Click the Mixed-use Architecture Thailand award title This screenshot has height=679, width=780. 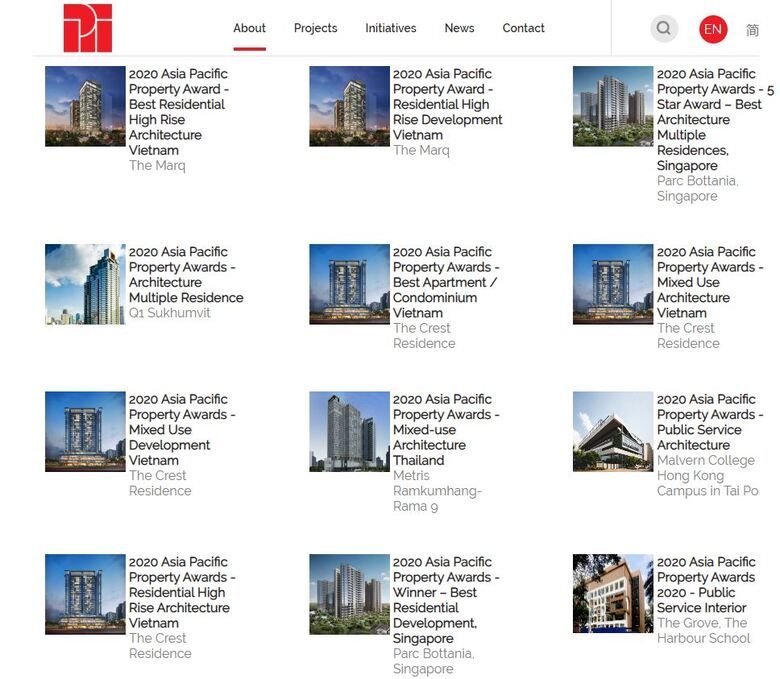click(x=445, y=430)
